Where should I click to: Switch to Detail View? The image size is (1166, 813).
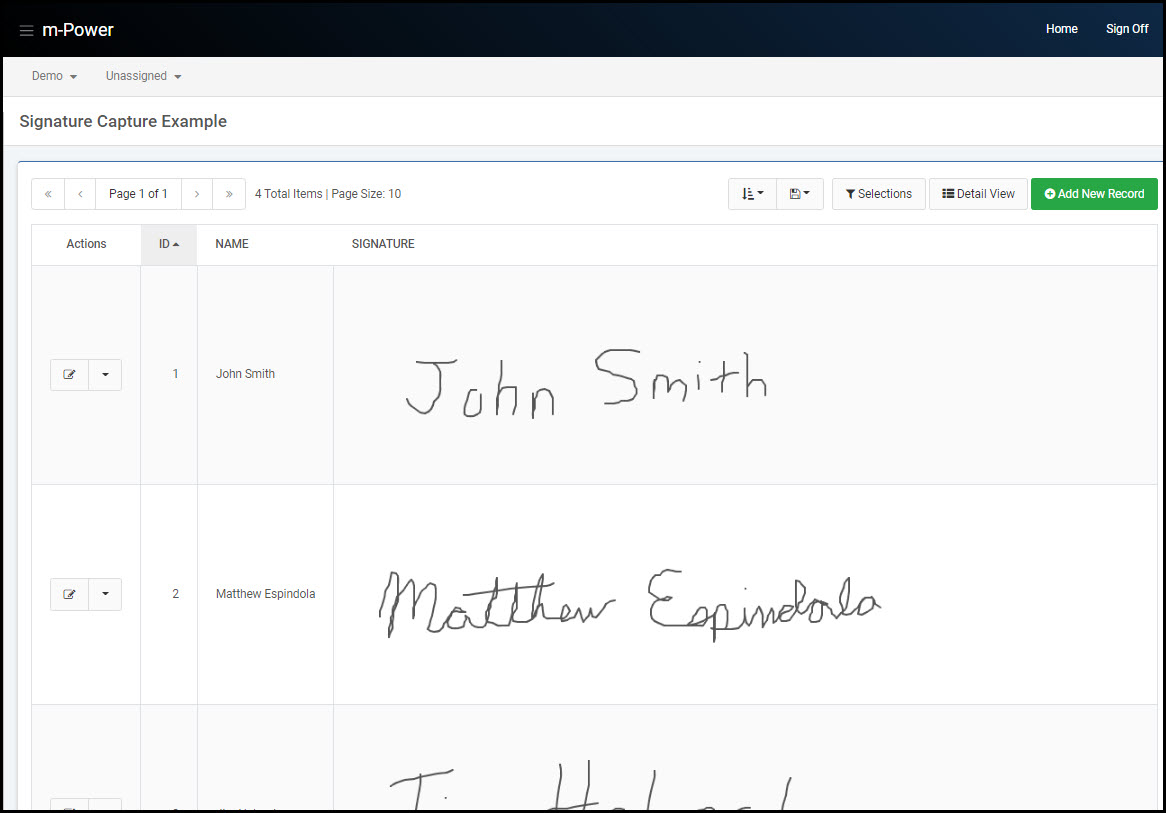pyautogui.click(x=978, y=194)
